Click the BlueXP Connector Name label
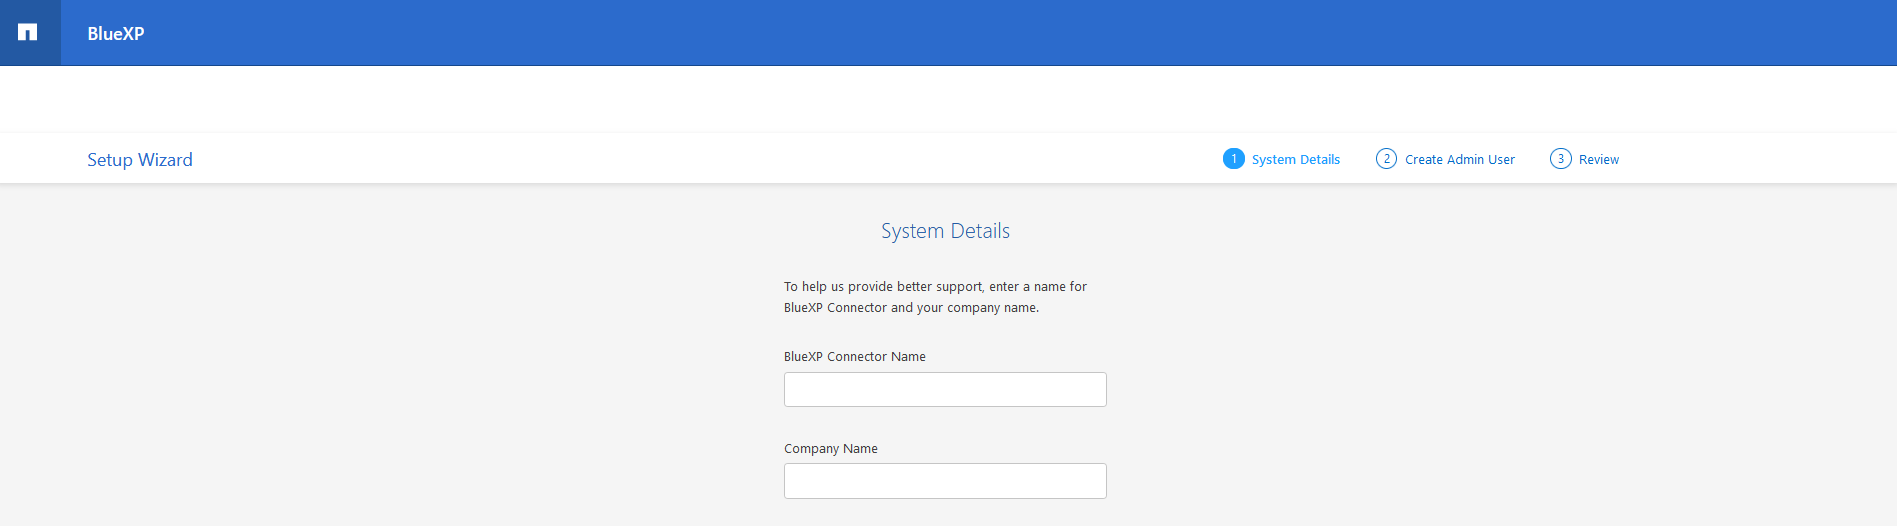This screenshot has width=1897, height=526. 855,357
